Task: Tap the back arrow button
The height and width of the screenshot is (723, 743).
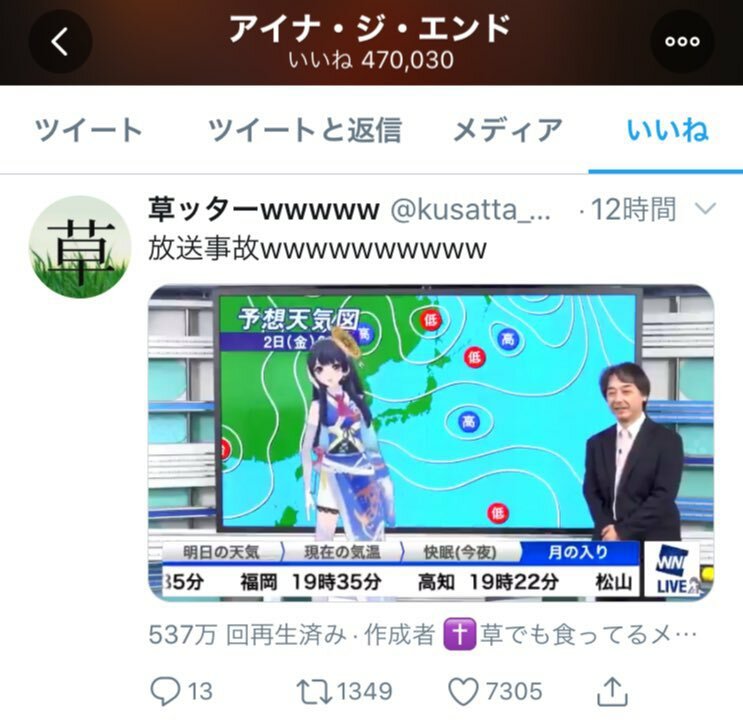Action: pyautogui.click(x=60, y=42)
